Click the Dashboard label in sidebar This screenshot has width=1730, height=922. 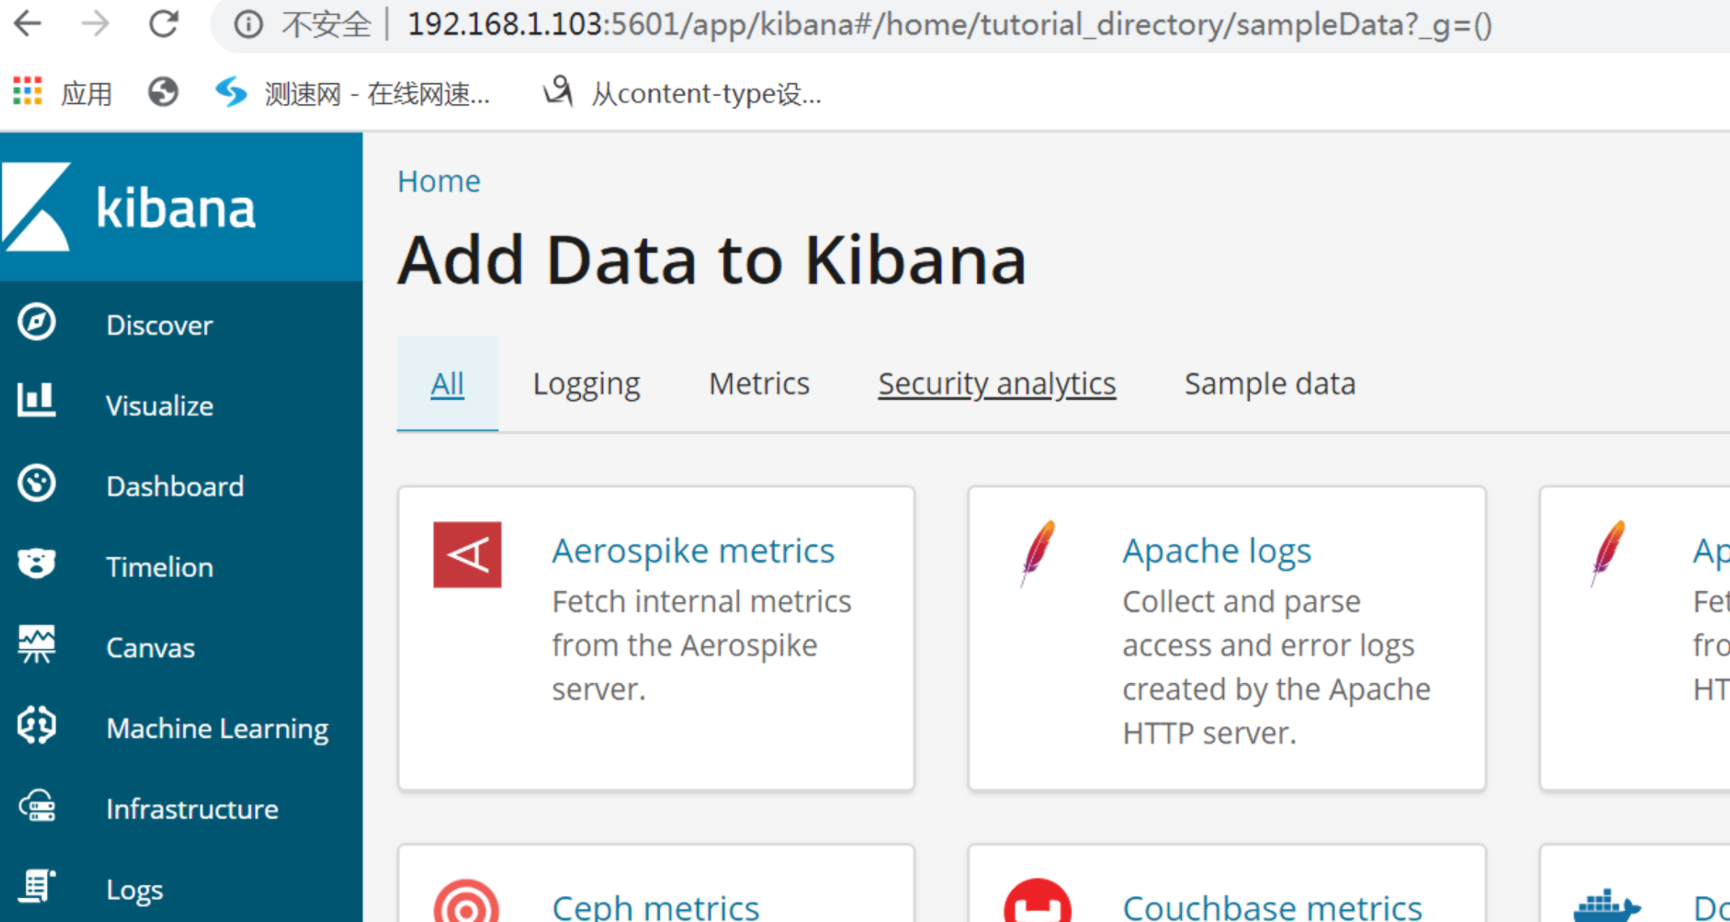click(x=175, y=487)
